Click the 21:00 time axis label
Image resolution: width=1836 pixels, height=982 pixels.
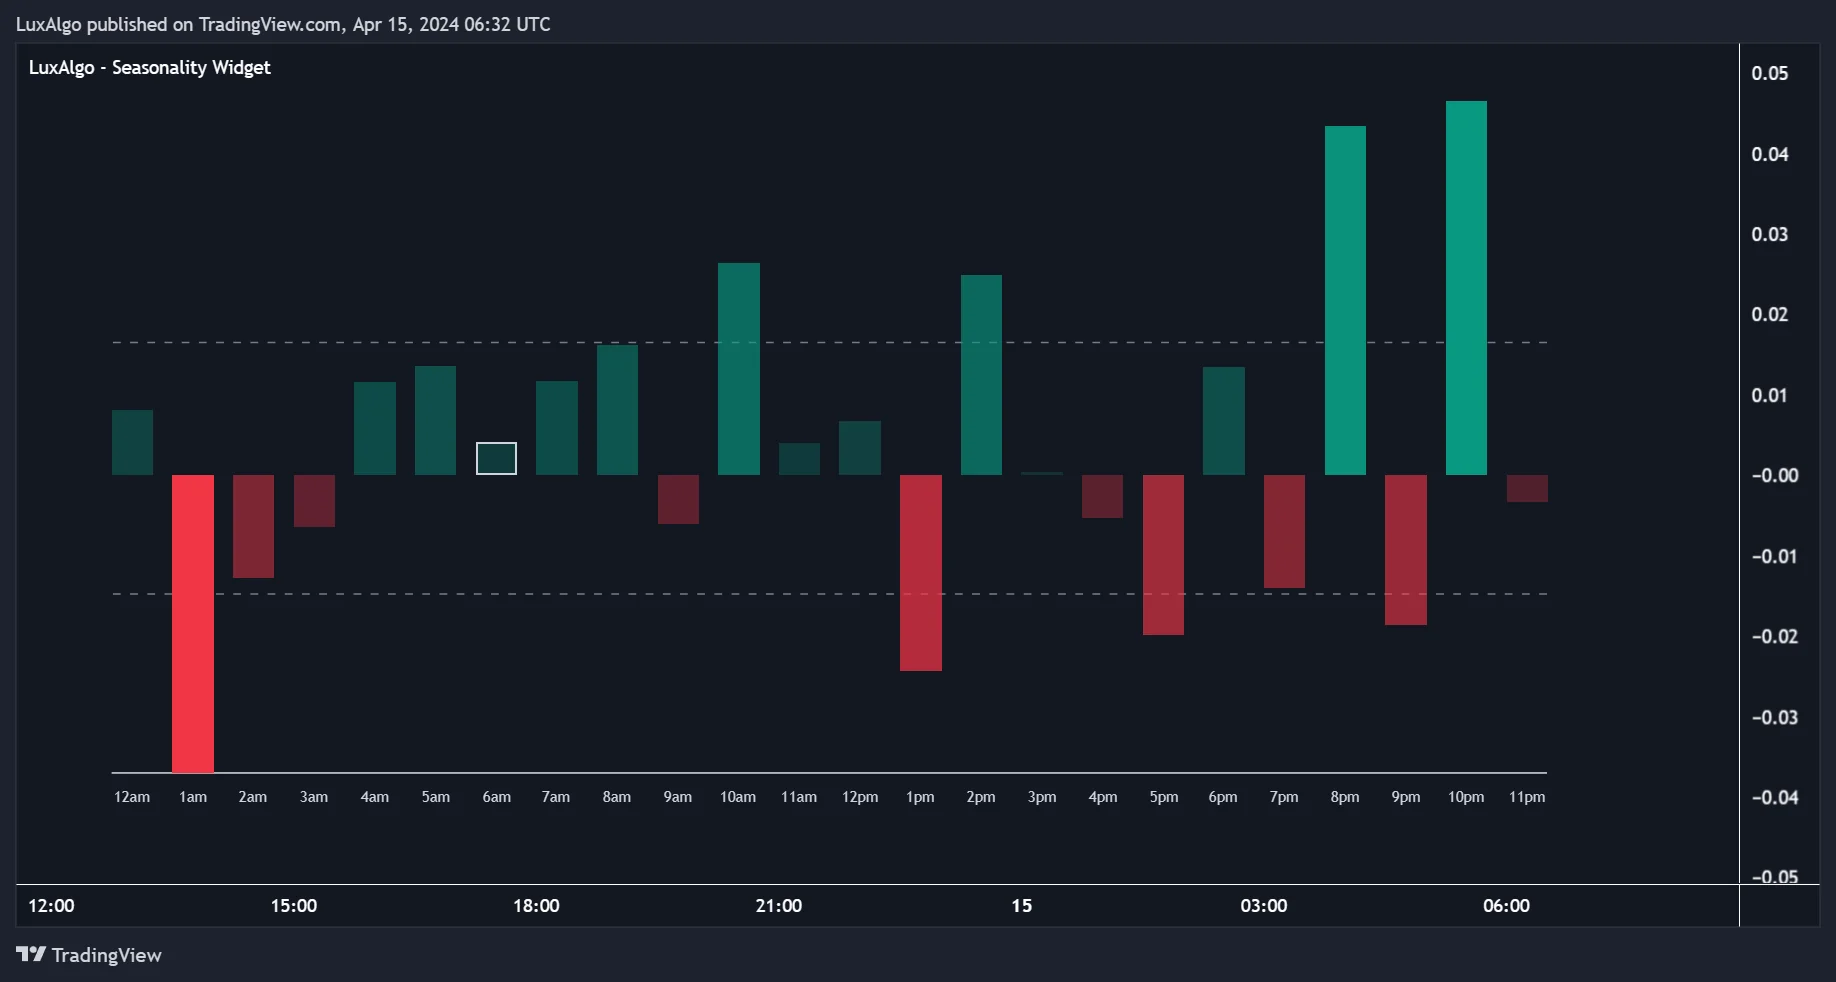(x=779, y=906)
